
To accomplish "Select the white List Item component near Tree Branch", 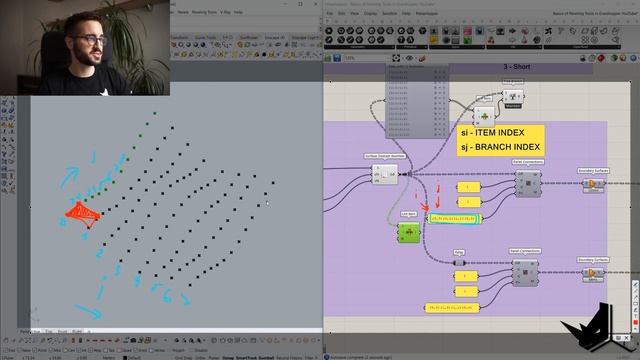I will [484, 117].
